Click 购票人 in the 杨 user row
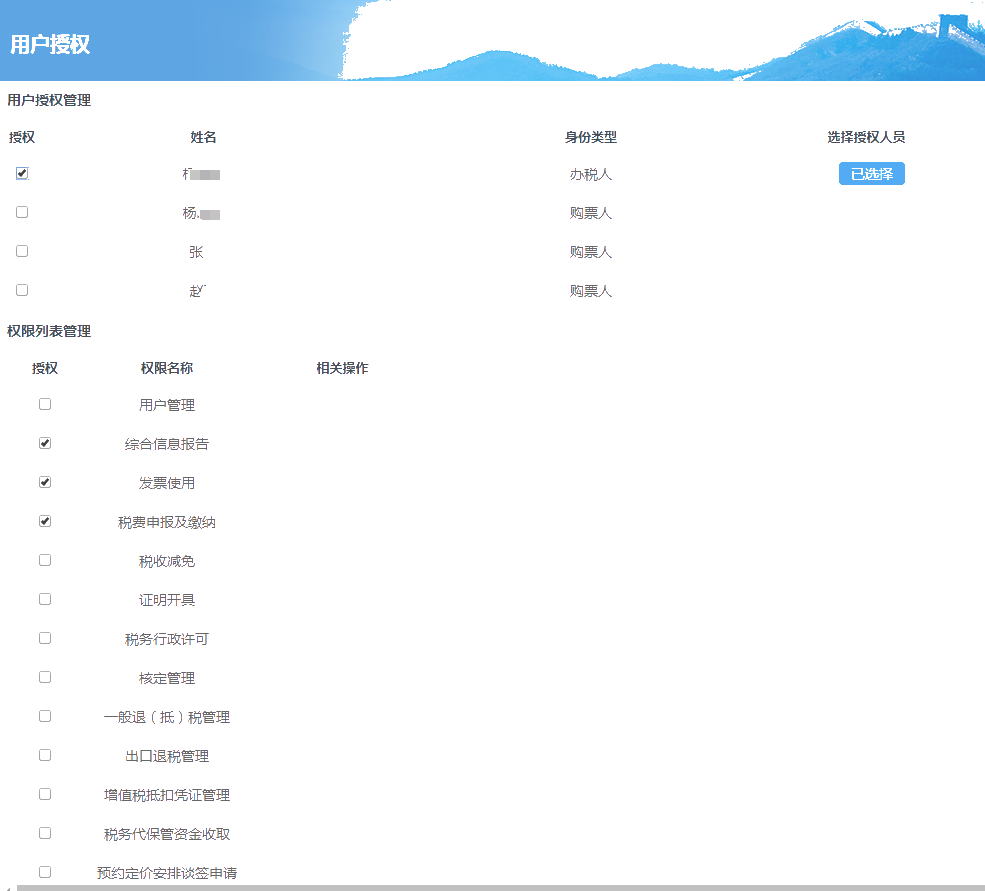The image size is (985, 891). click(590, 214)
